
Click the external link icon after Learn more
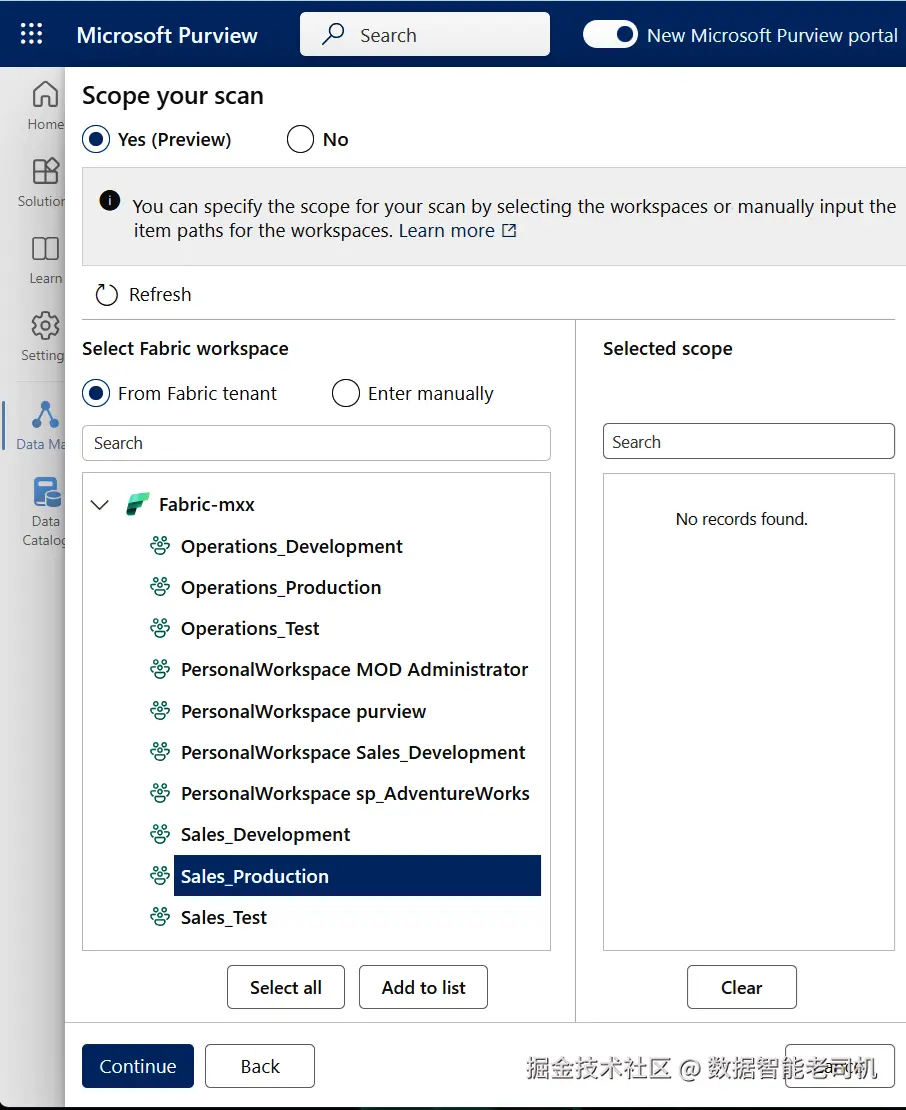click(509, 231)
